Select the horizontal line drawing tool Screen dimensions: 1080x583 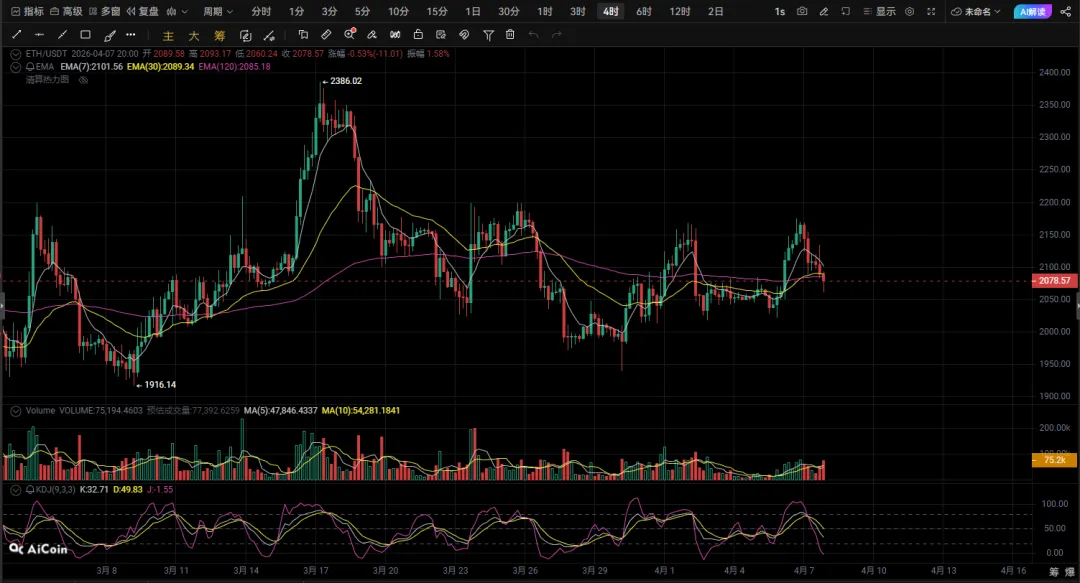click(x=39, y=34)
